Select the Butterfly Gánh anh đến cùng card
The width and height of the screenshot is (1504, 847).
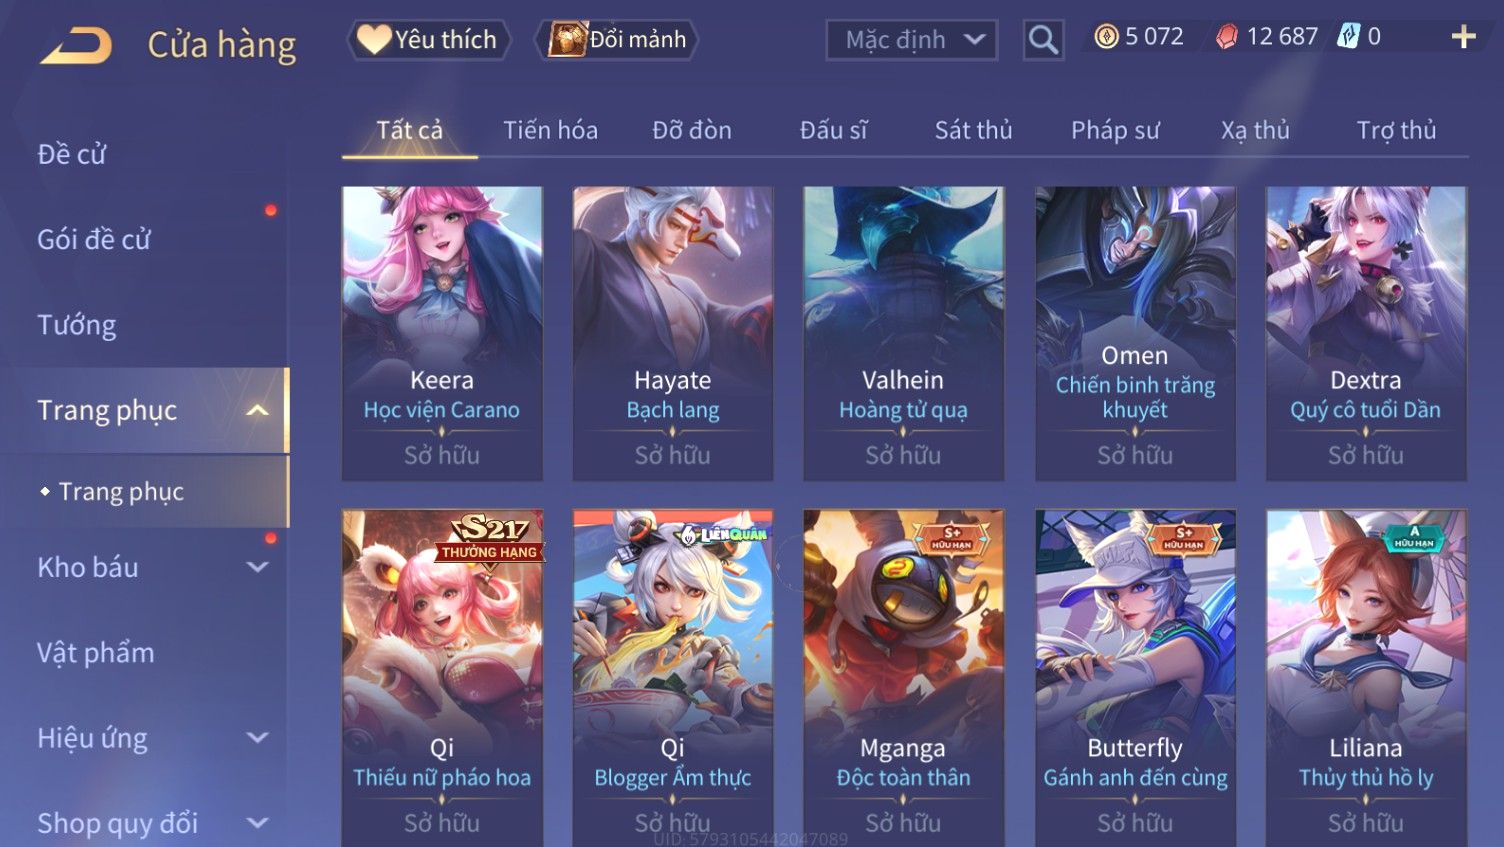click(1135, 678)
